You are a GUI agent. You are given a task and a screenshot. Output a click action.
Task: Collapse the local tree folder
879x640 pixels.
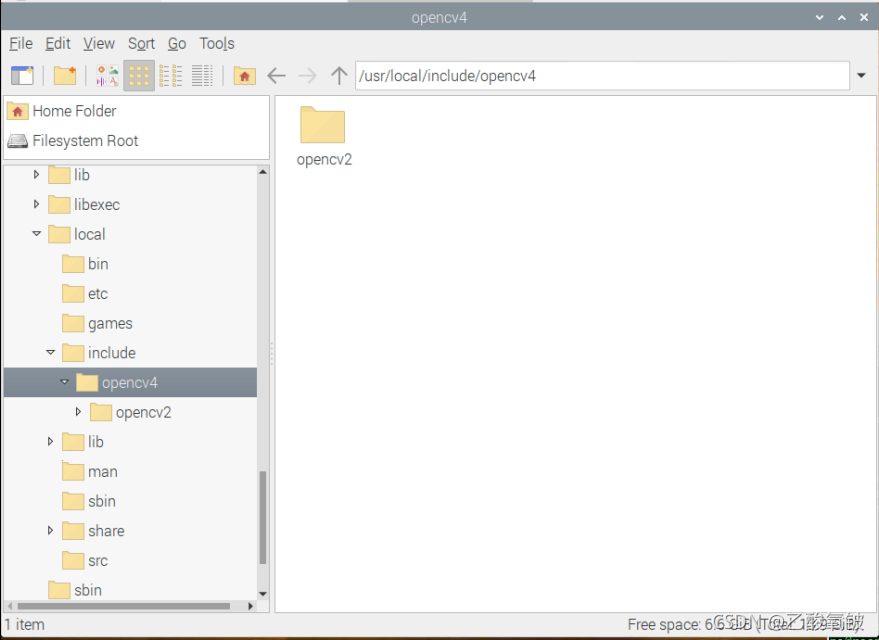tap(36, 234)
